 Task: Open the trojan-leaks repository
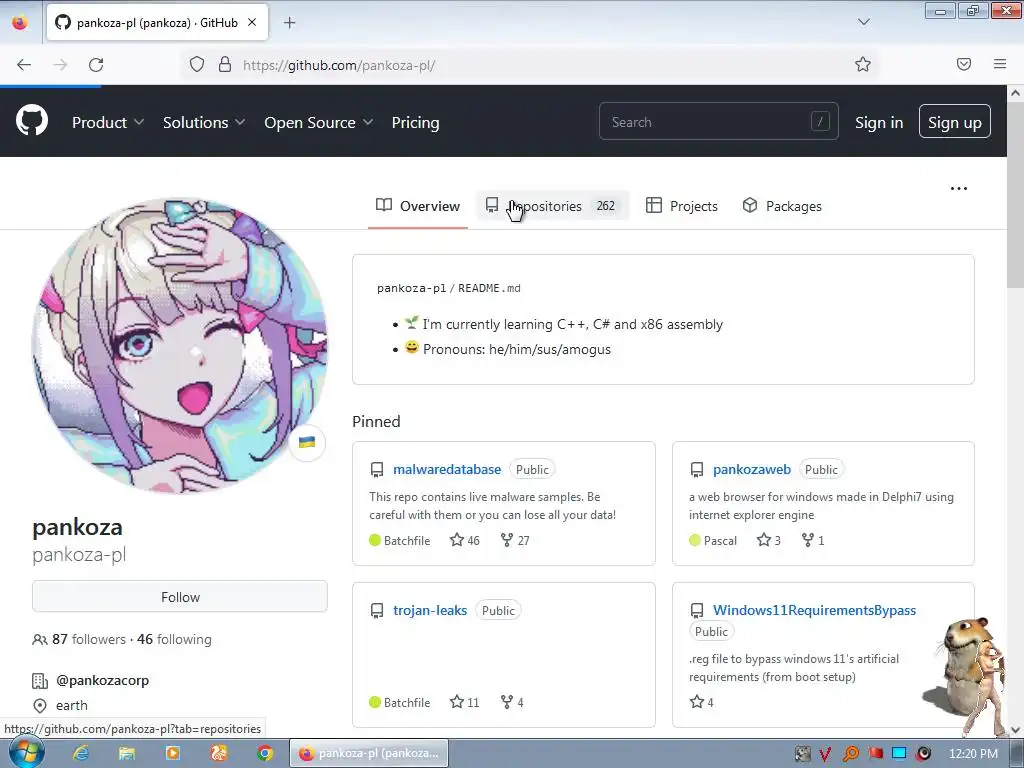430,610
